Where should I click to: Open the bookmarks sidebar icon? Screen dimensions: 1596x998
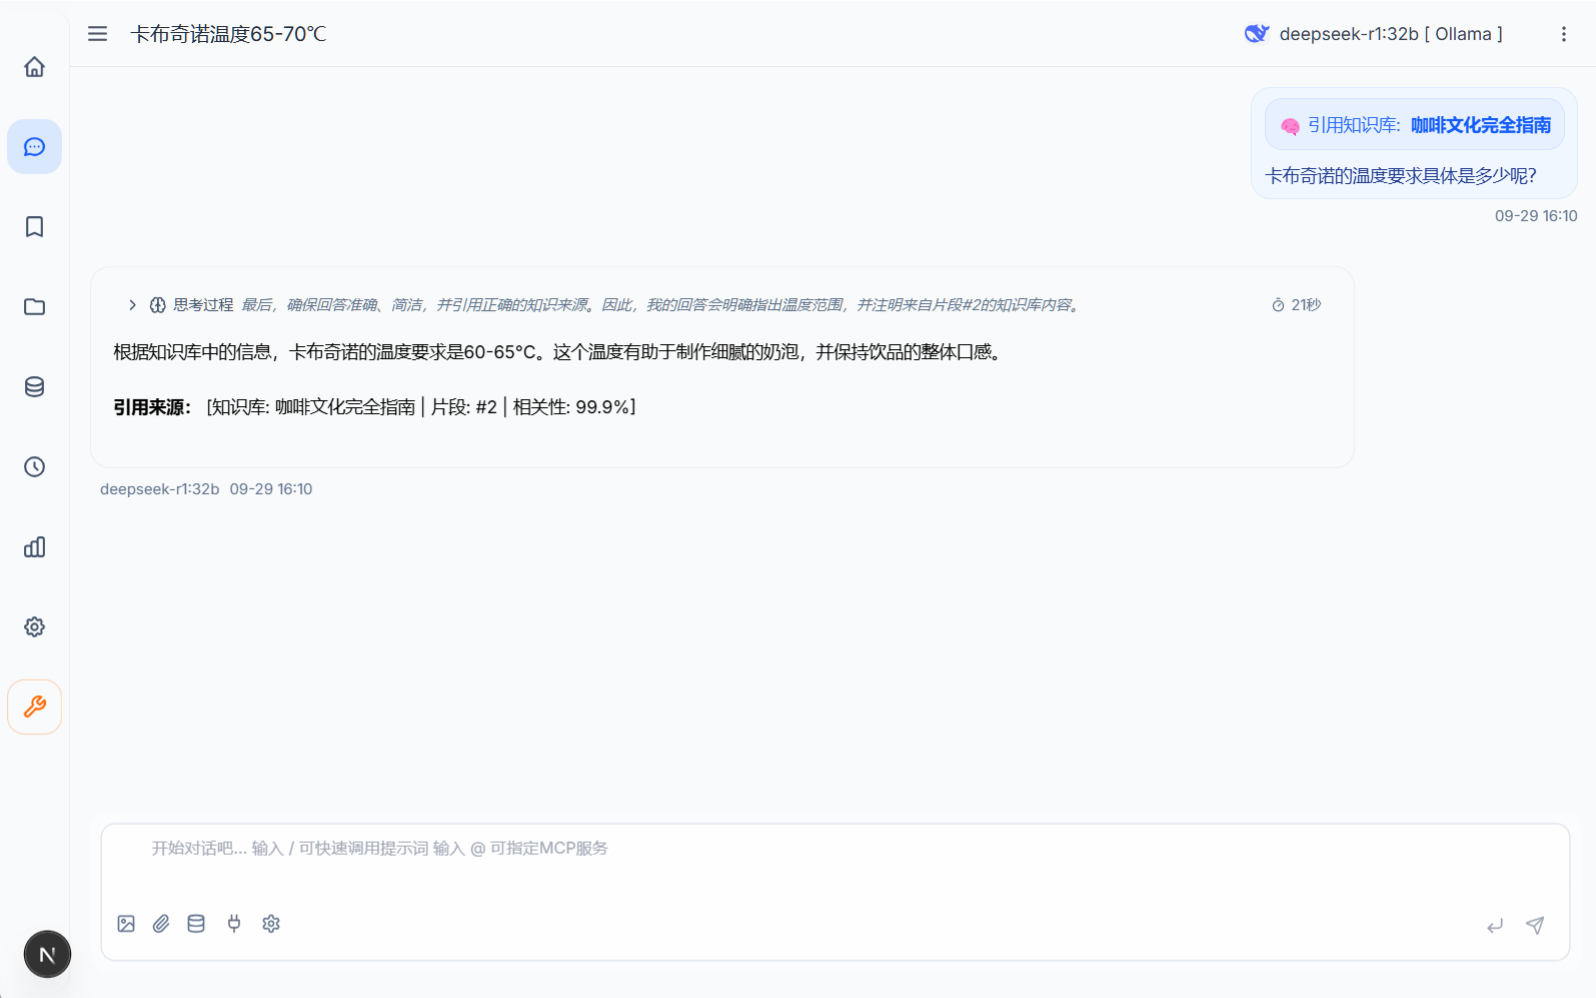tap(34, 227)
